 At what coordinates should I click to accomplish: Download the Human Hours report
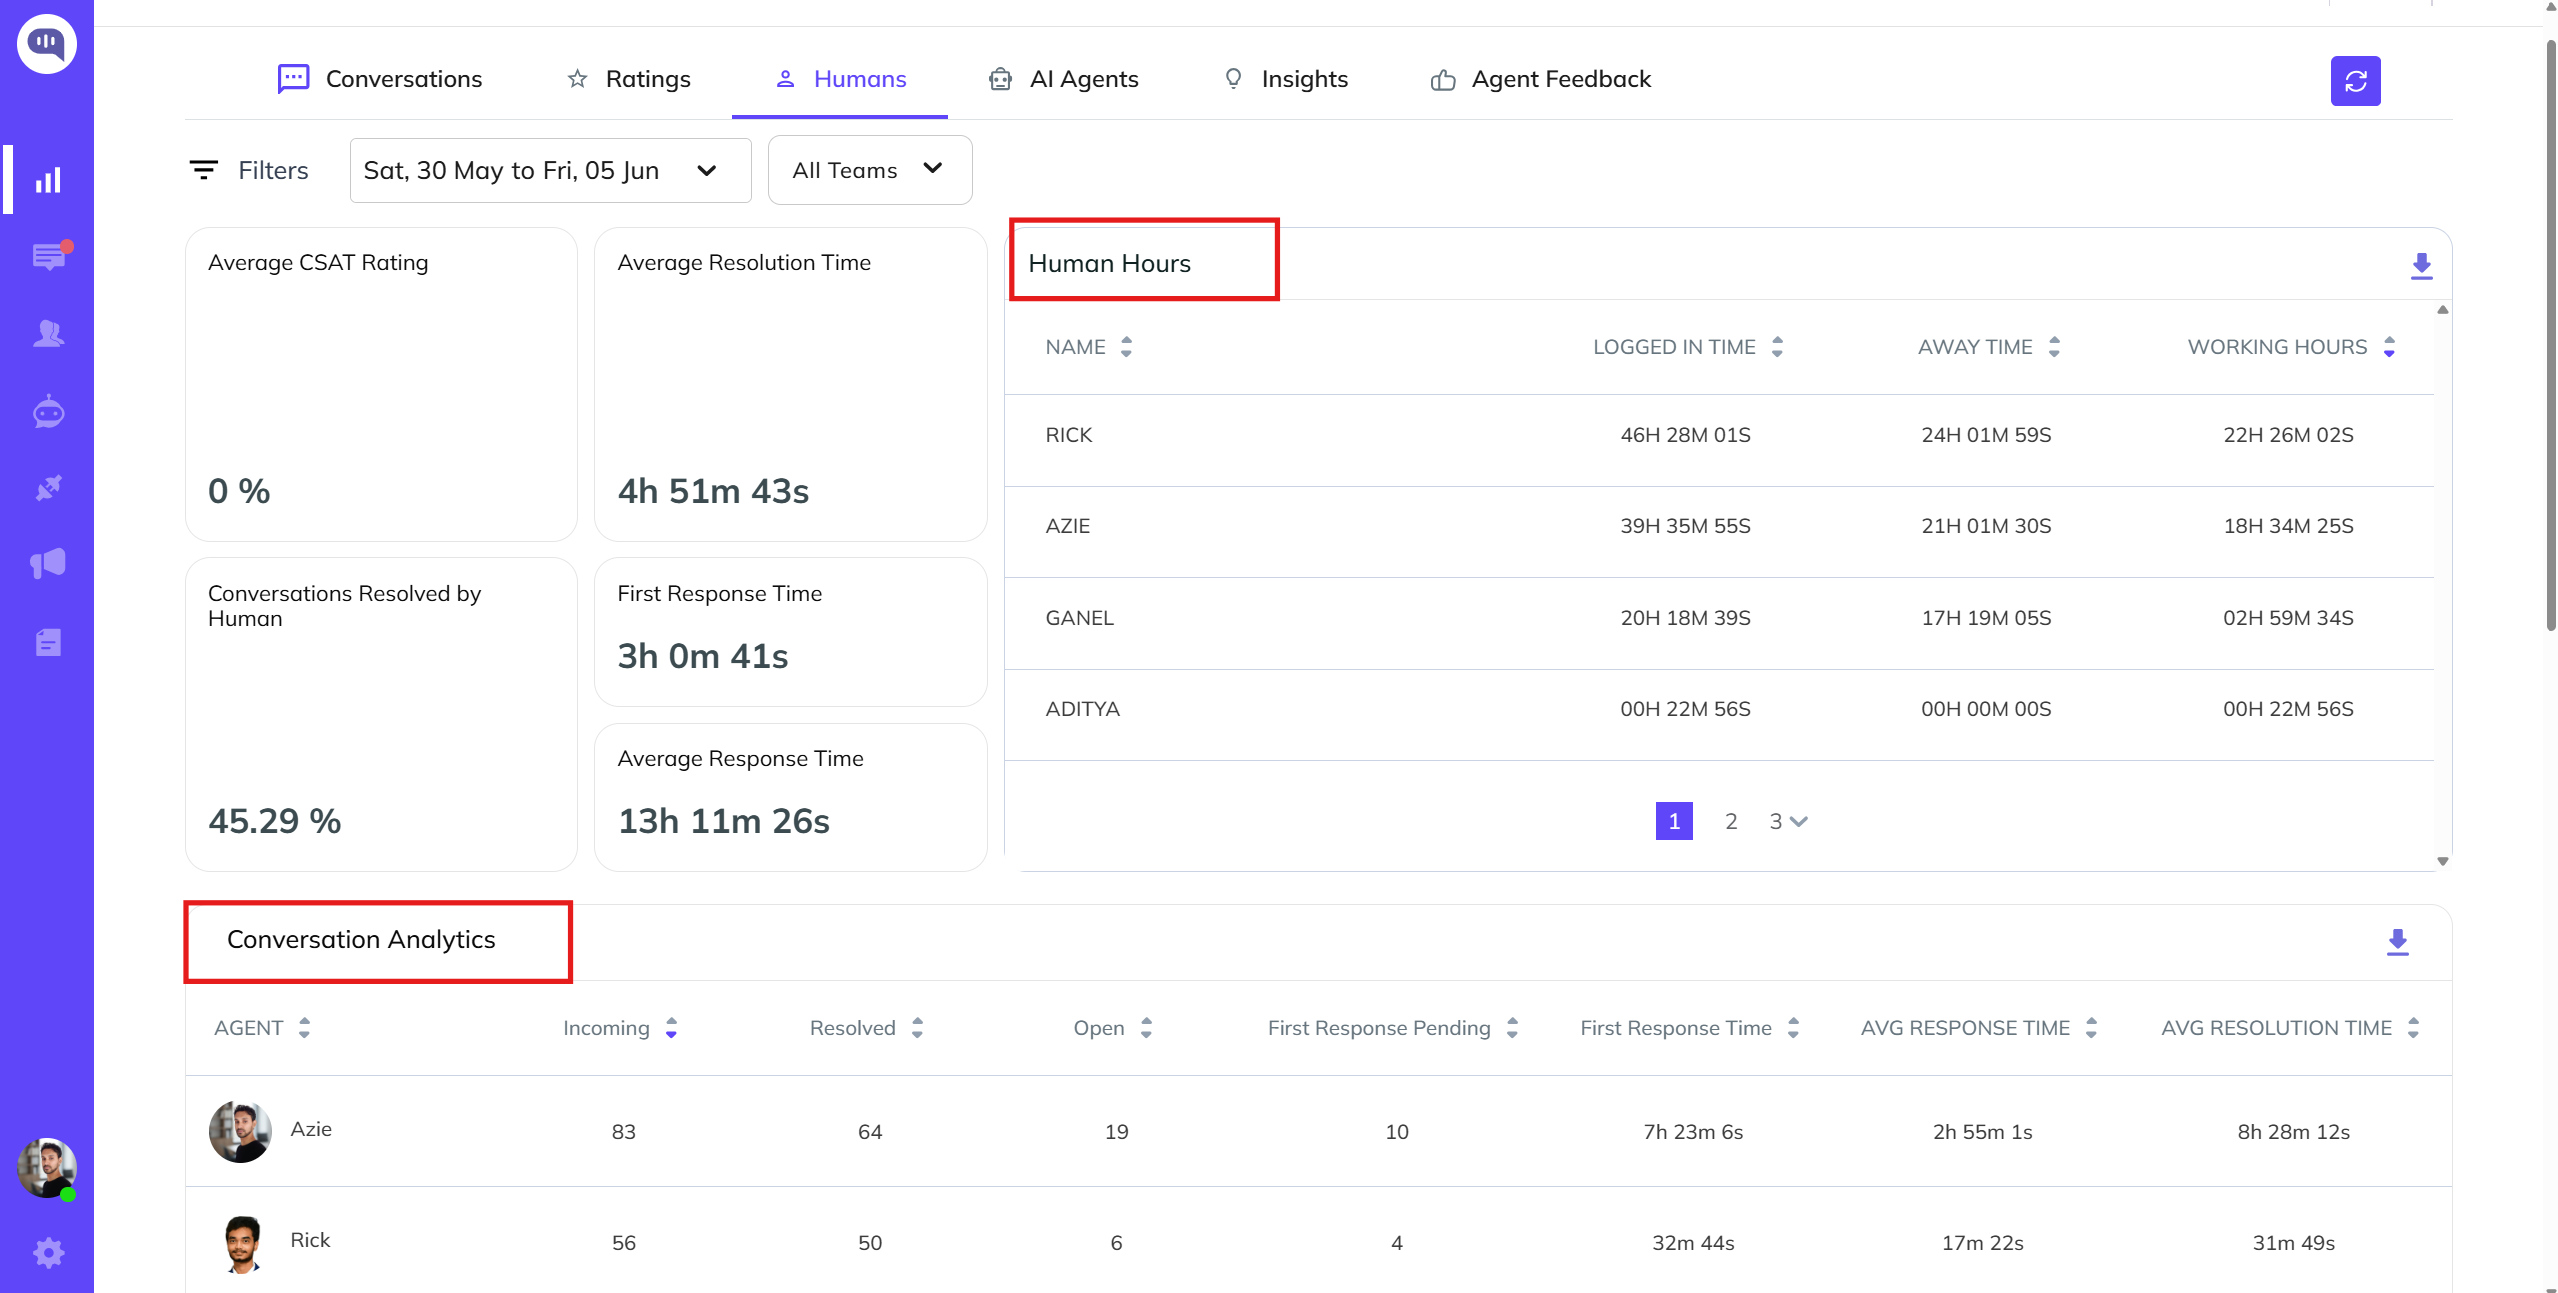[x=2421, y=266]
